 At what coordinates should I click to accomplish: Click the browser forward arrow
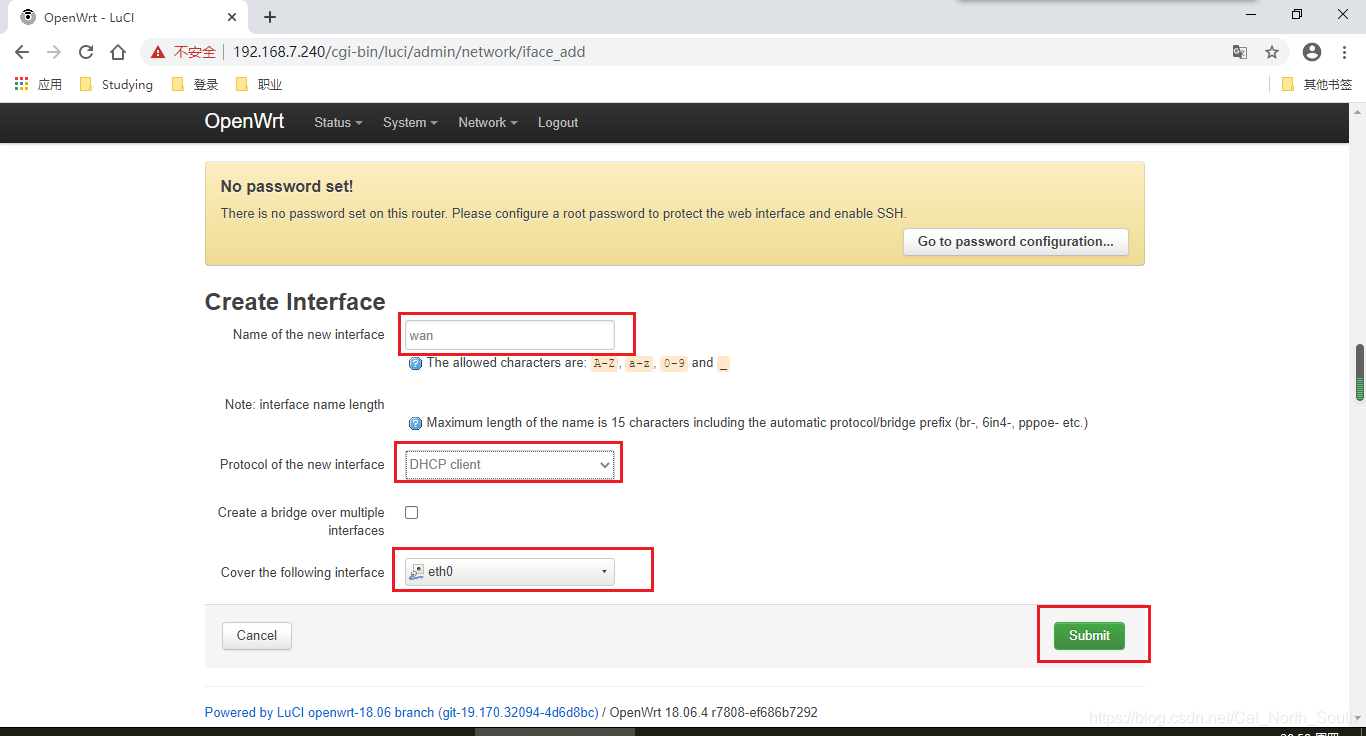tap(54, 52)
